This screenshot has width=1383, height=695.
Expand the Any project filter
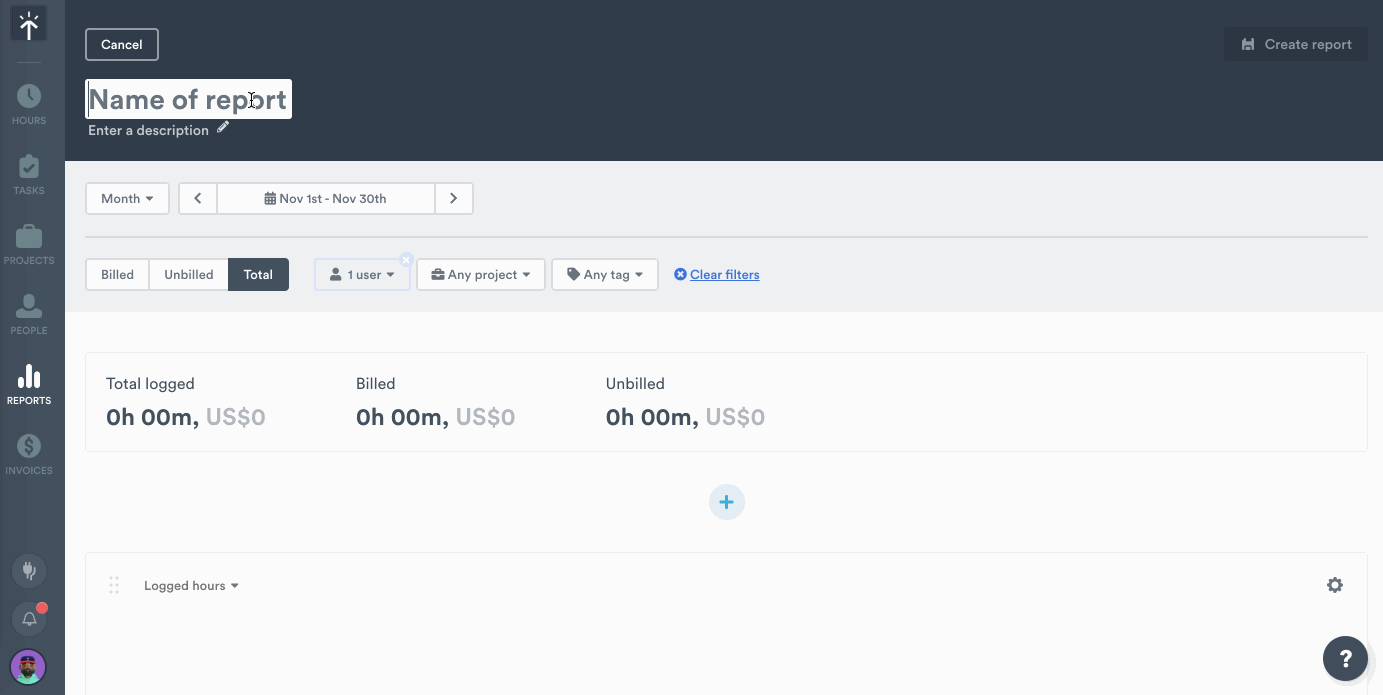480,274
